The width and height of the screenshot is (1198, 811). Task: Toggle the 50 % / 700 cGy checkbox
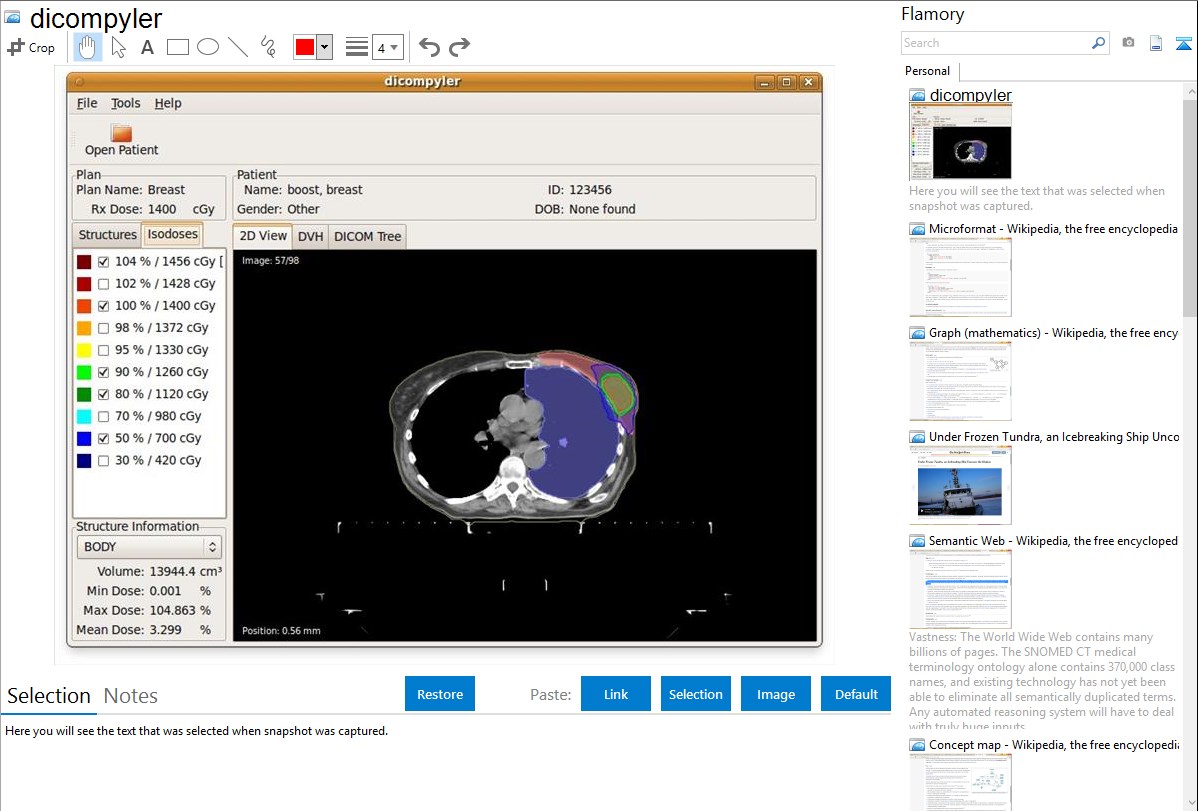[104, 438]
